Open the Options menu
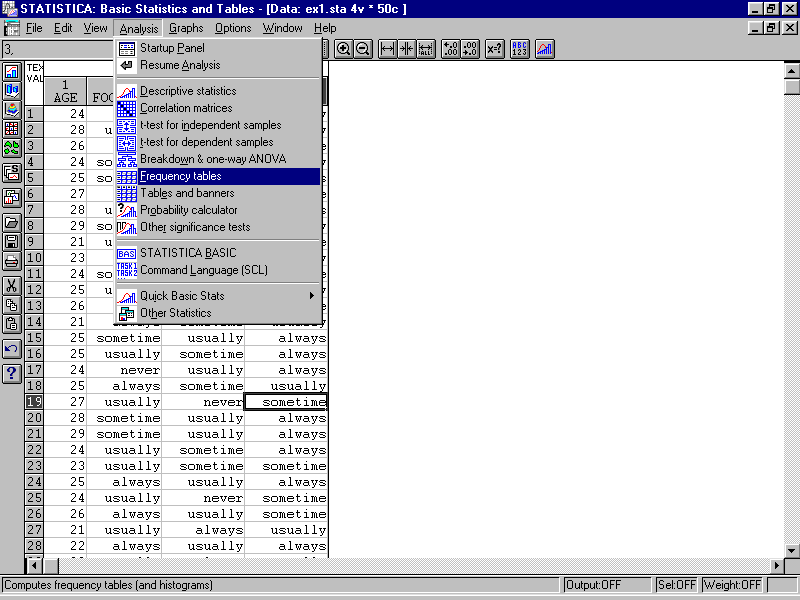The width and height of the screenshot is (800, 600). point(233,28)
